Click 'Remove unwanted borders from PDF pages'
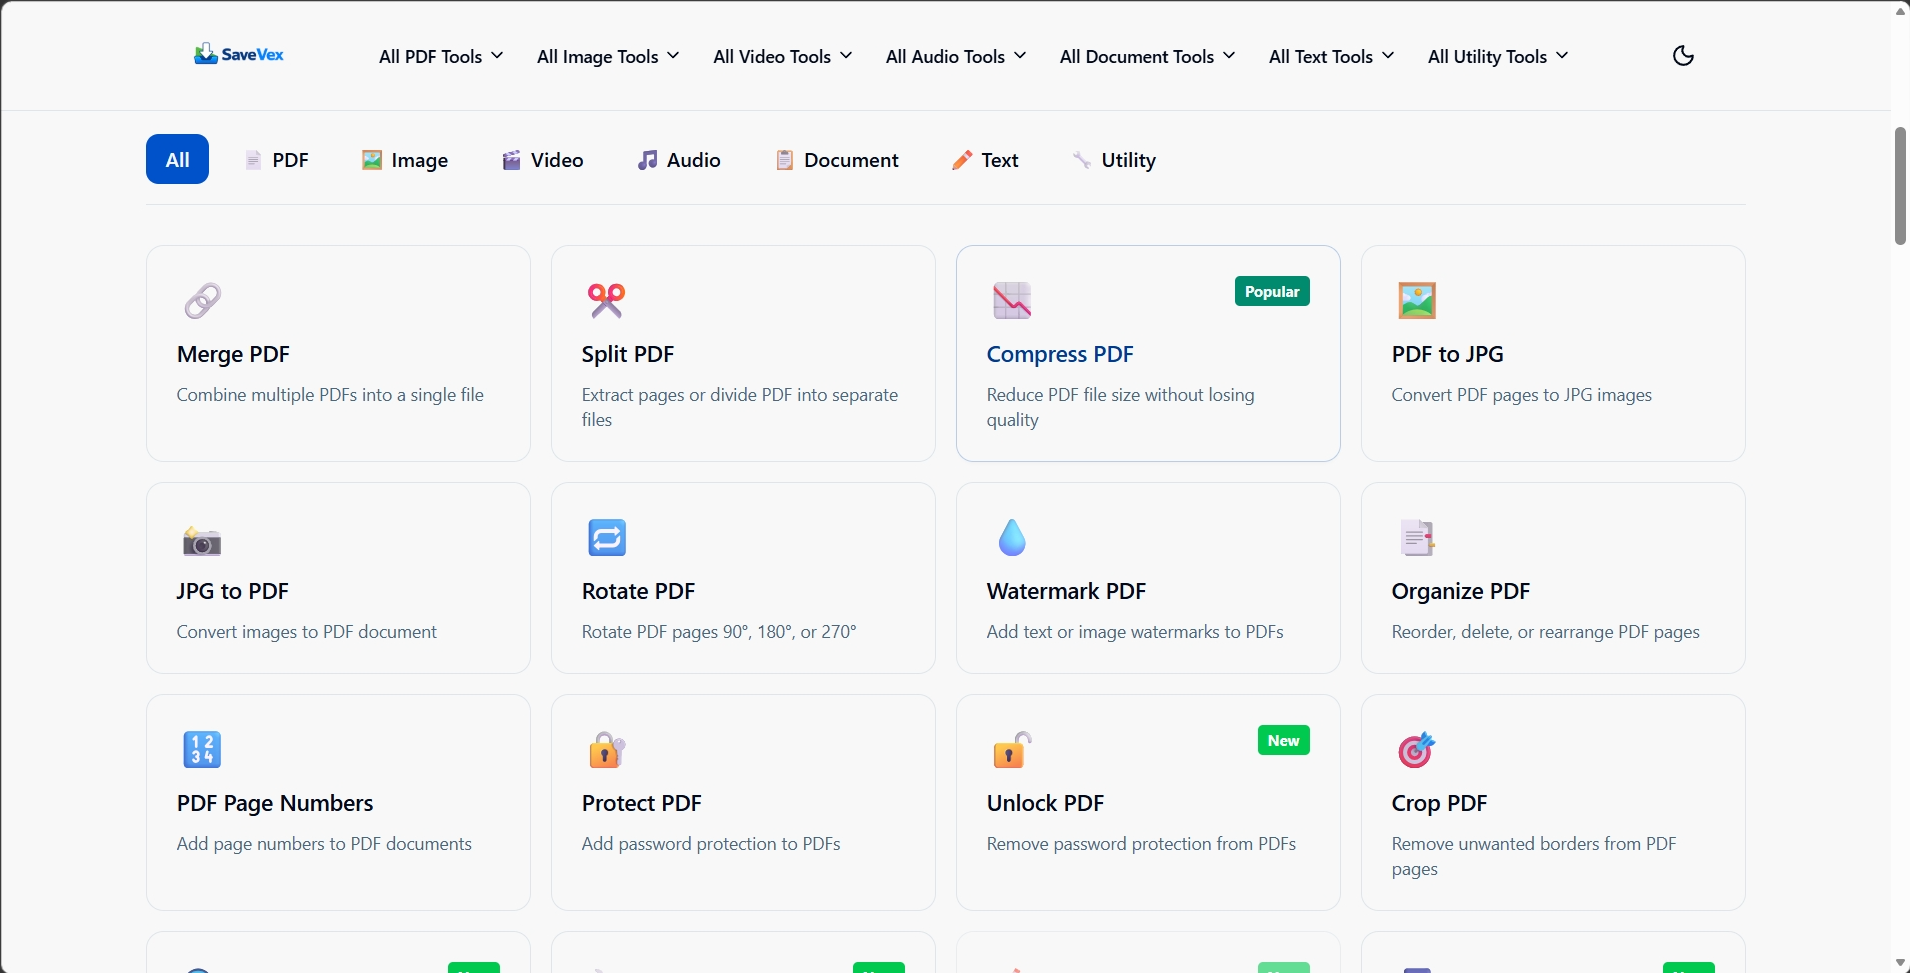Screen dimensions: 1910x973 click(x=1534, y=856)
